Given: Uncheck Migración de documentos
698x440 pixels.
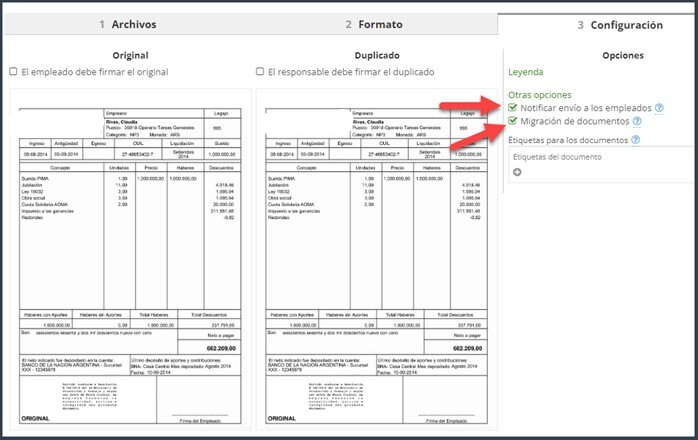Looking at the screenshot, I should (x=513, y=121).
